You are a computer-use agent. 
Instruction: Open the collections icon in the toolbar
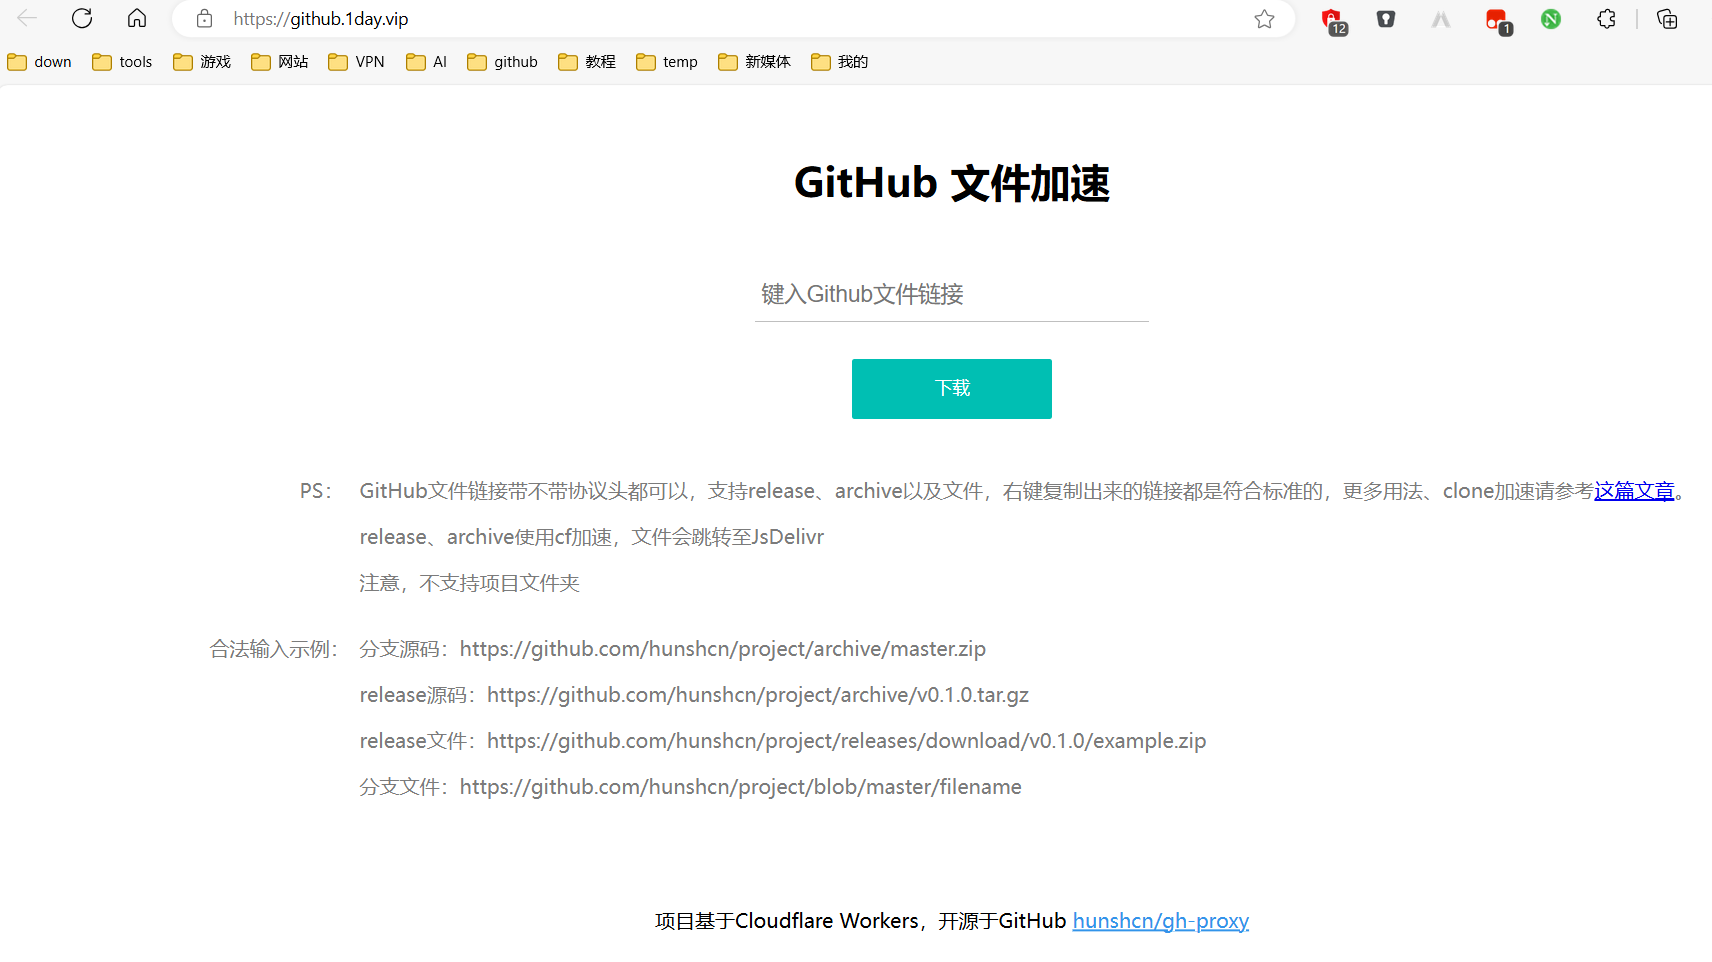[x=1667, y=19]
